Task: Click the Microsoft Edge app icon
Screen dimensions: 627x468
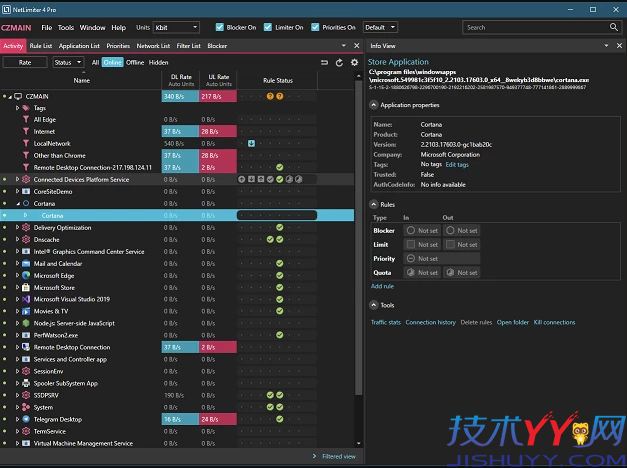Action: click(26, 275)
